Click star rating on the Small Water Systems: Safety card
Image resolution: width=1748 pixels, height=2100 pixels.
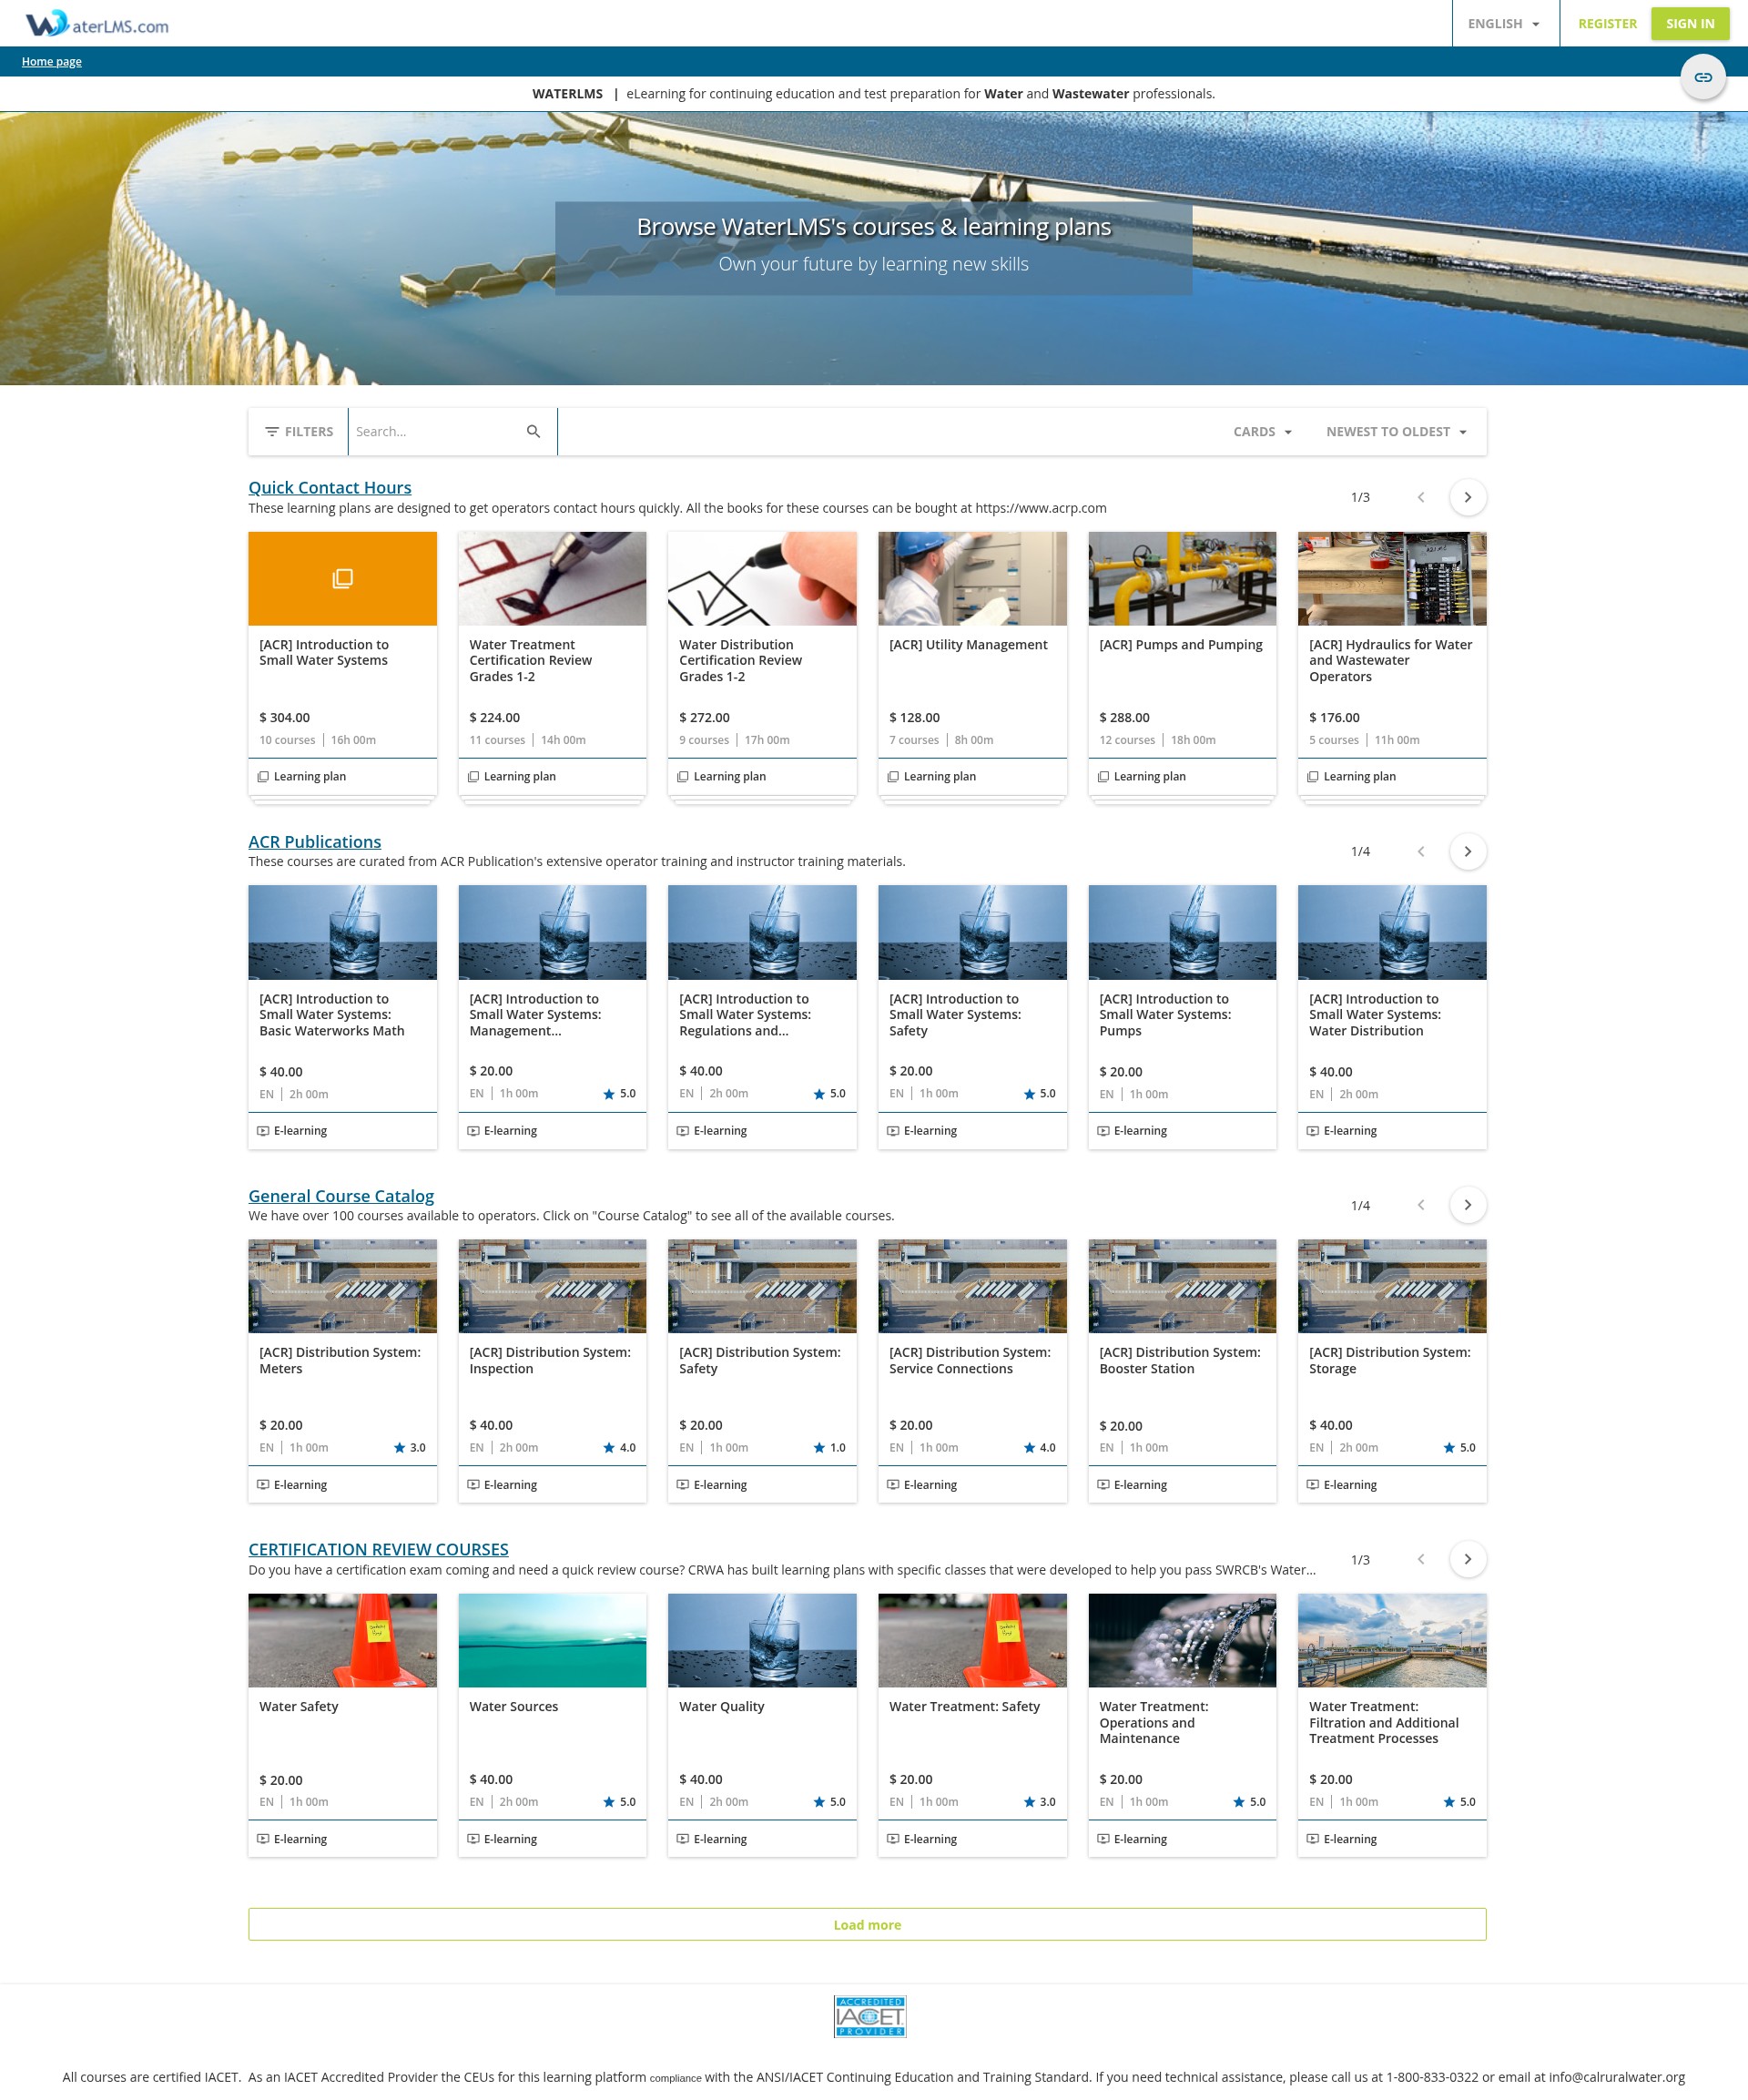tap(1039, 1093)
